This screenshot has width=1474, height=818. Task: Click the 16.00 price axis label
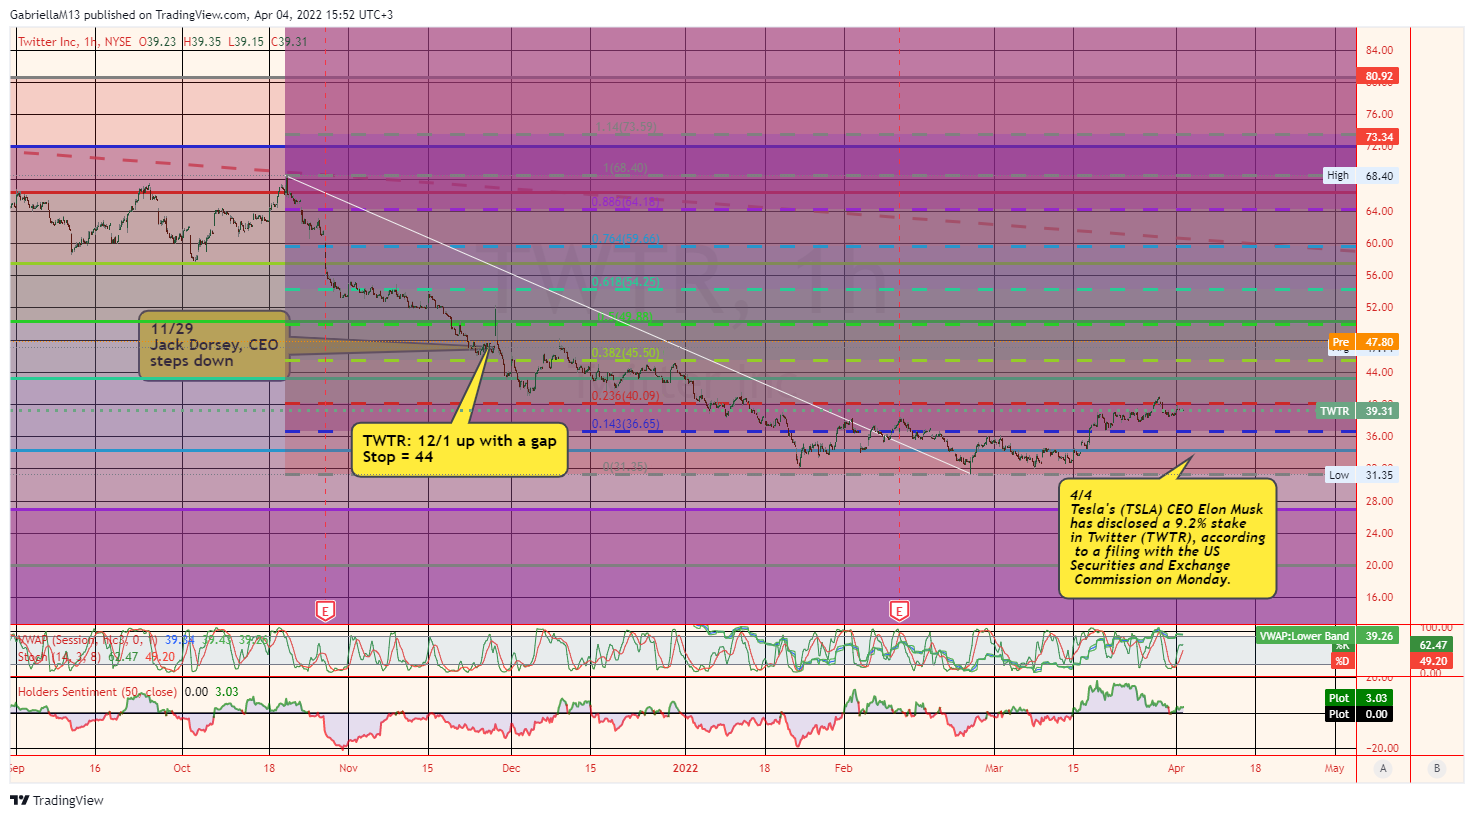point(1379,597)
